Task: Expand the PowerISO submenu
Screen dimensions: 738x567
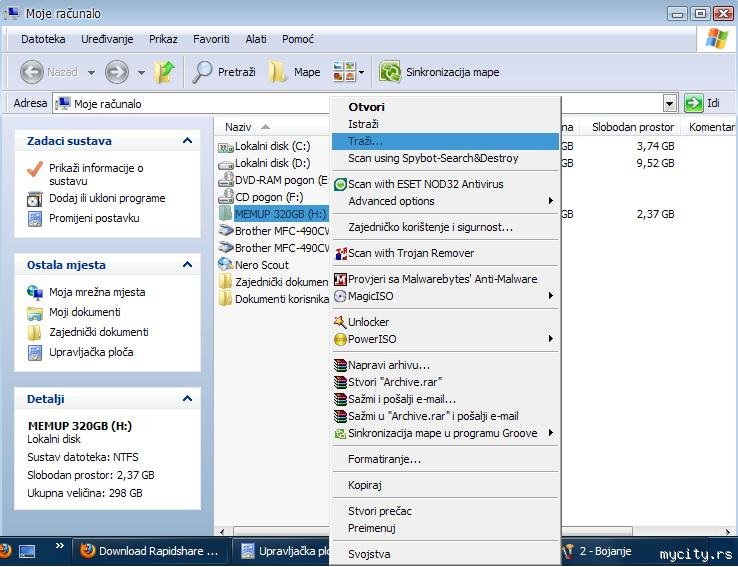Action: tap(445, 339)
